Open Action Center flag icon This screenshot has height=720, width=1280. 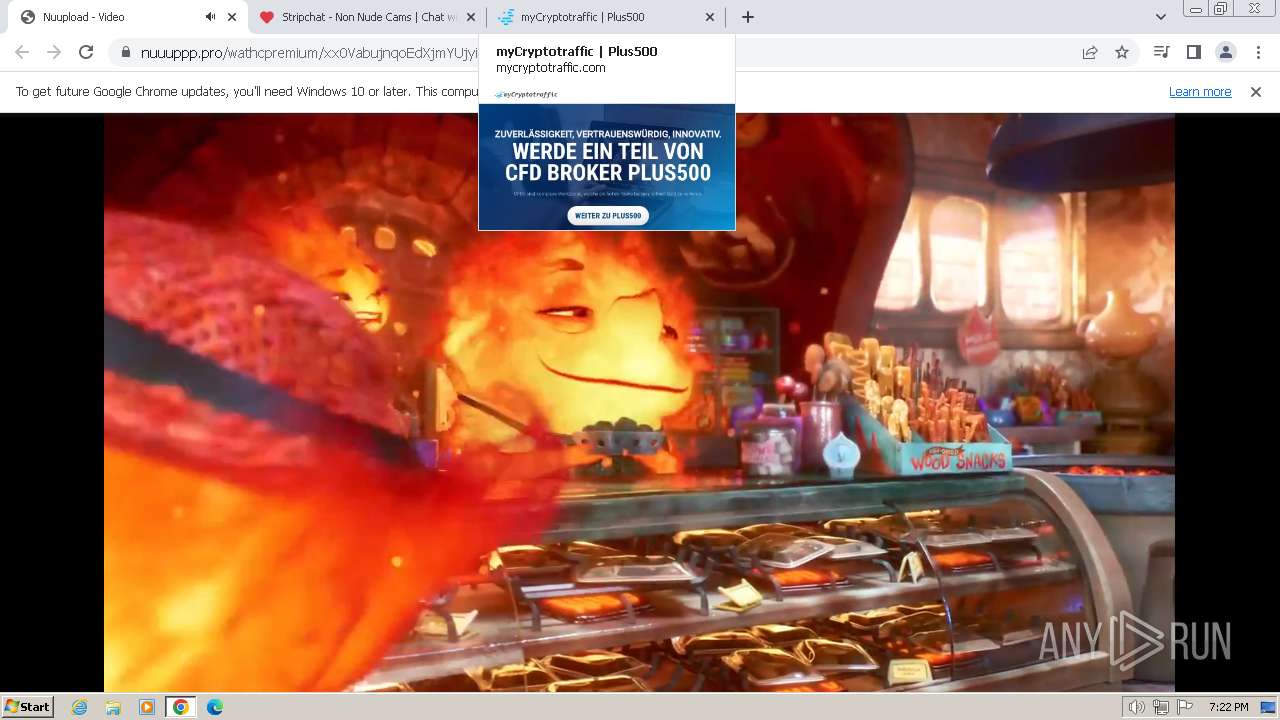click(1184, 707)
